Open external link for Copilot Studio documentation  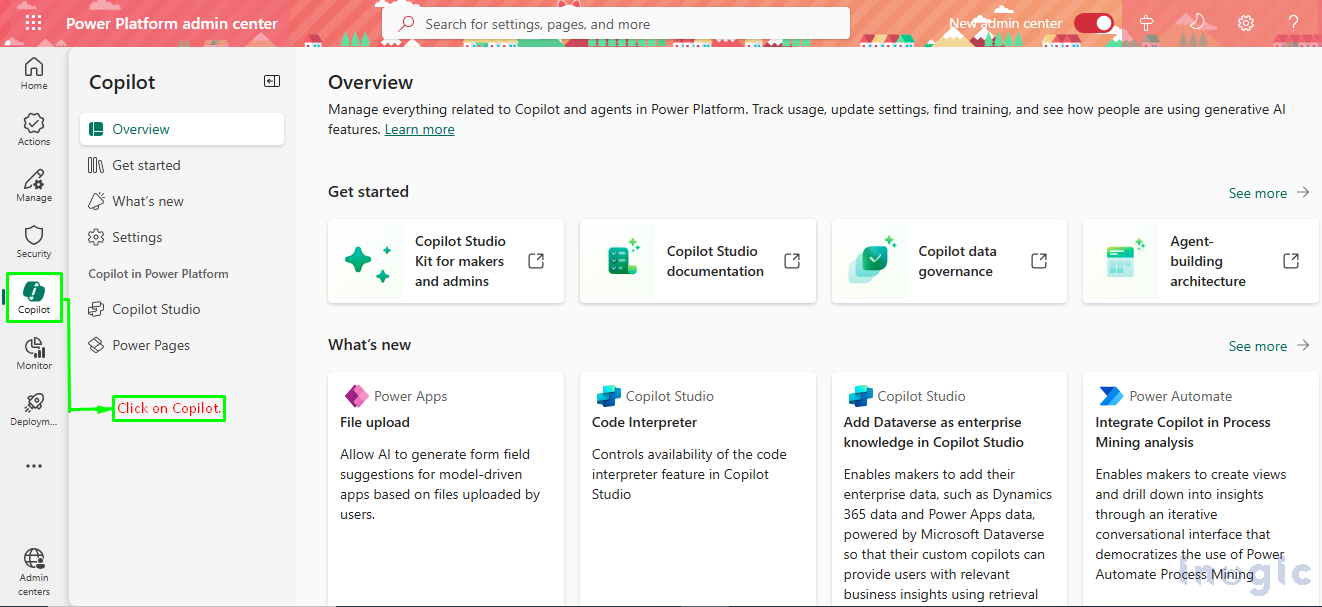792,261
